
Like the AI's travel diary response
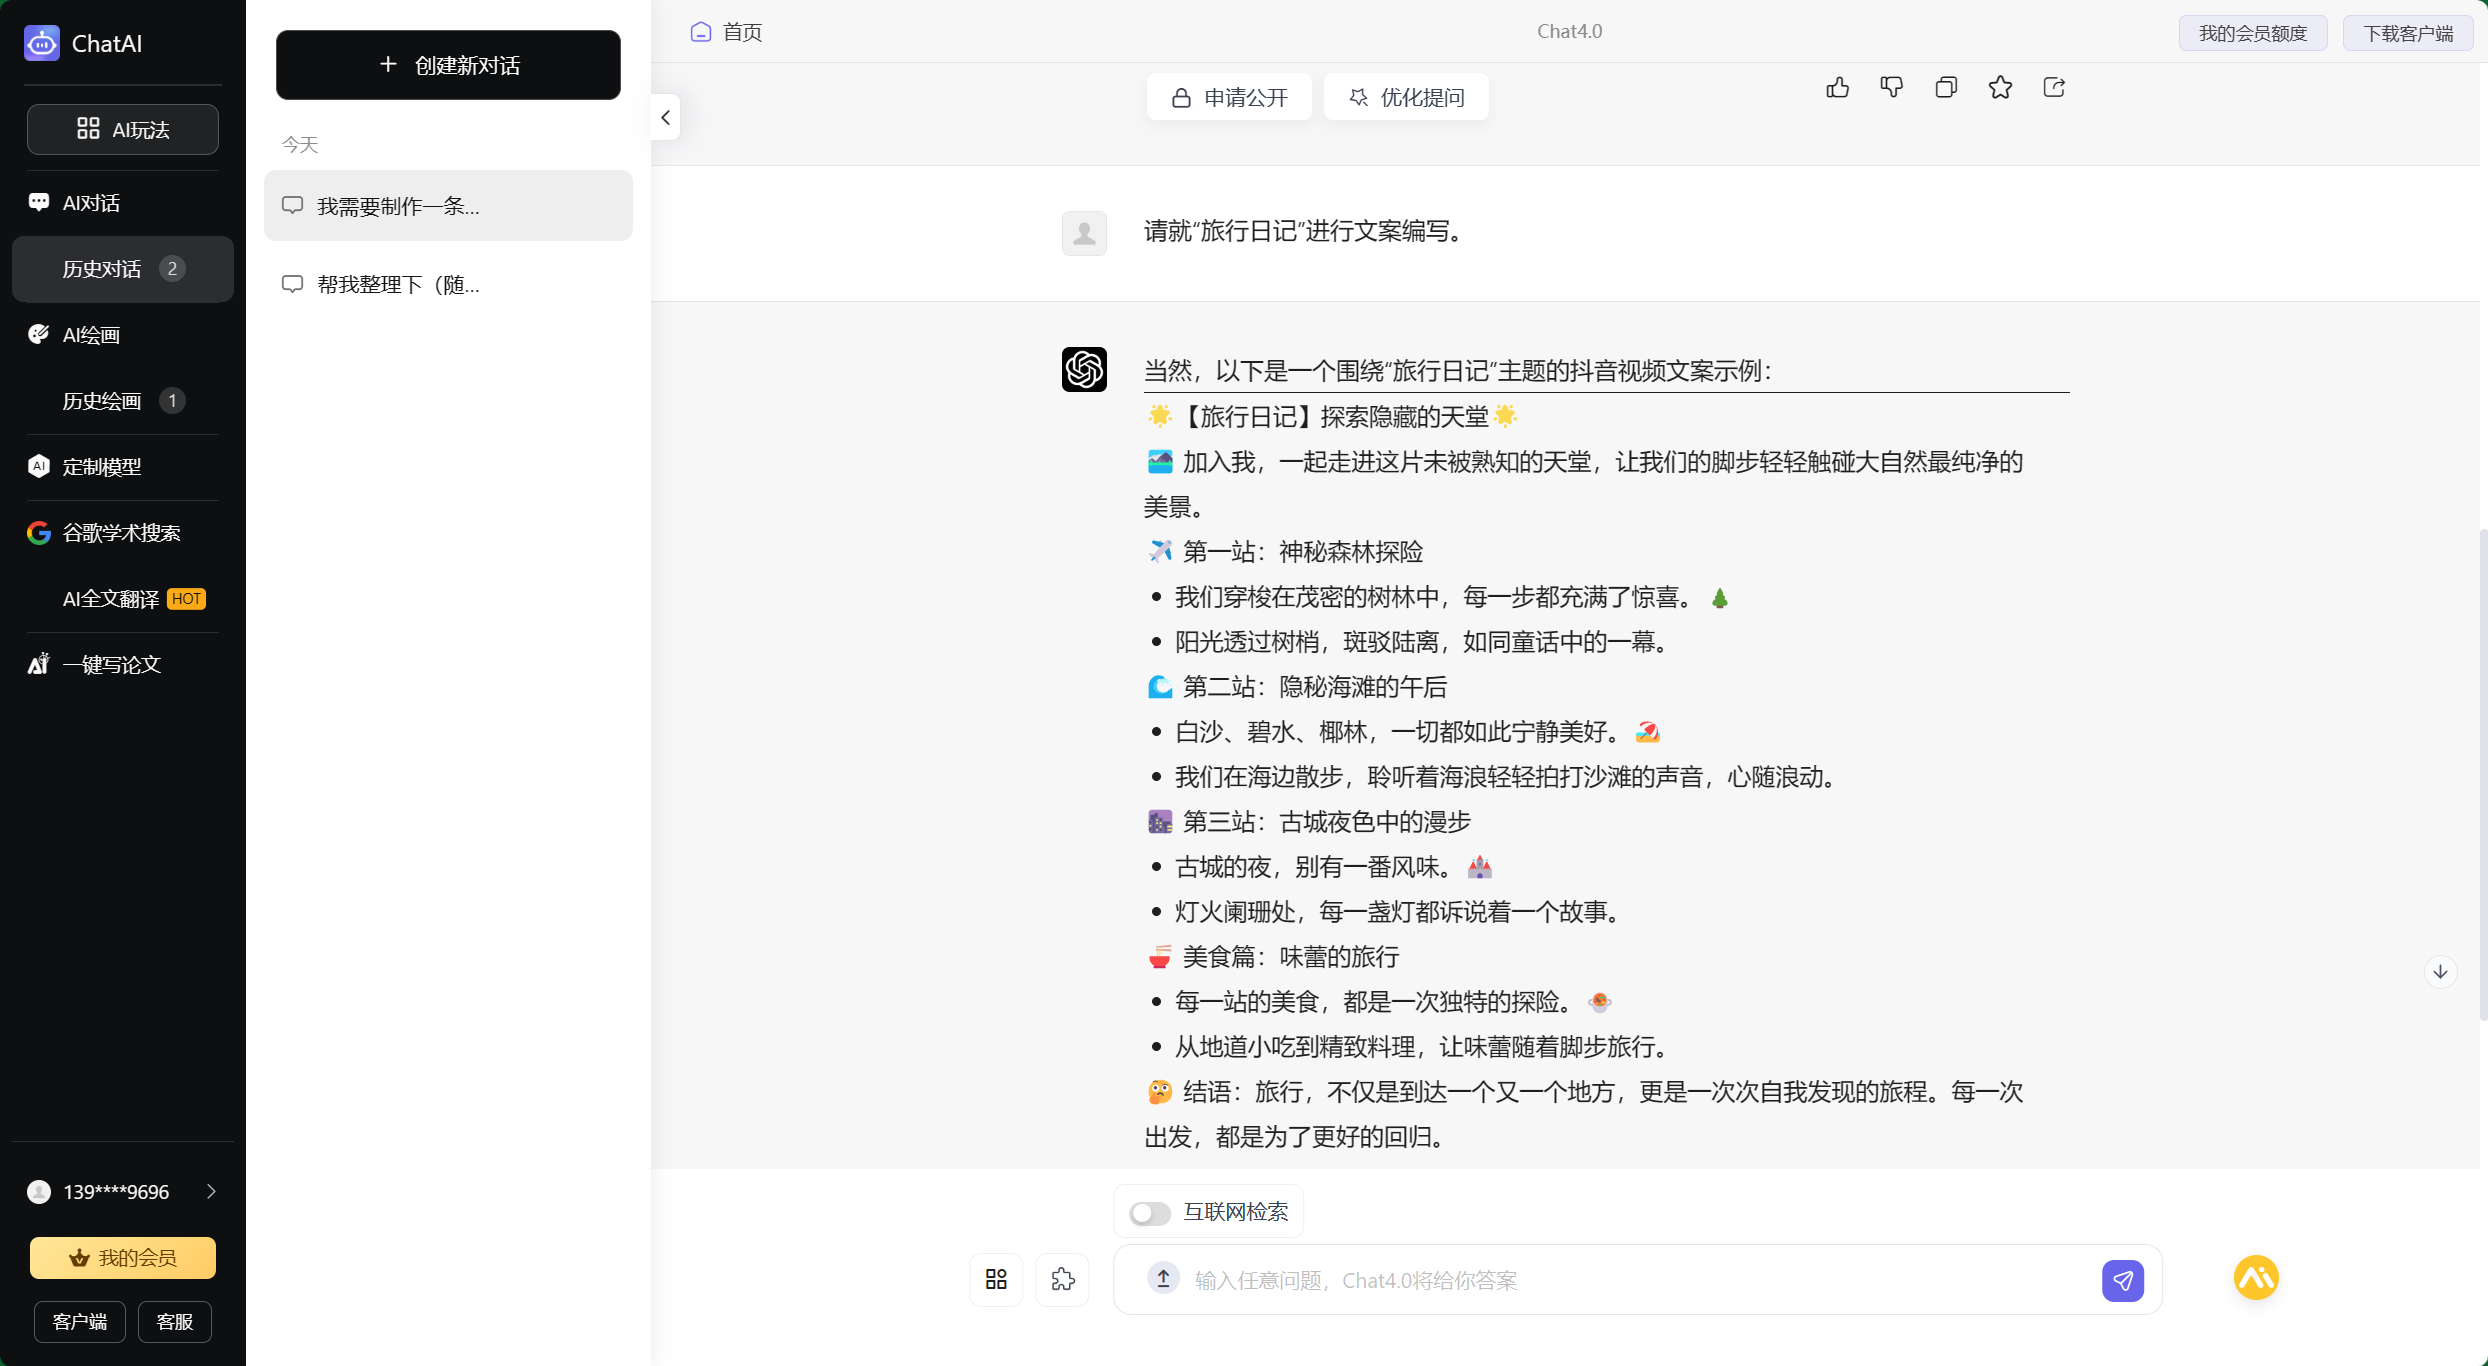(1838, 88)
